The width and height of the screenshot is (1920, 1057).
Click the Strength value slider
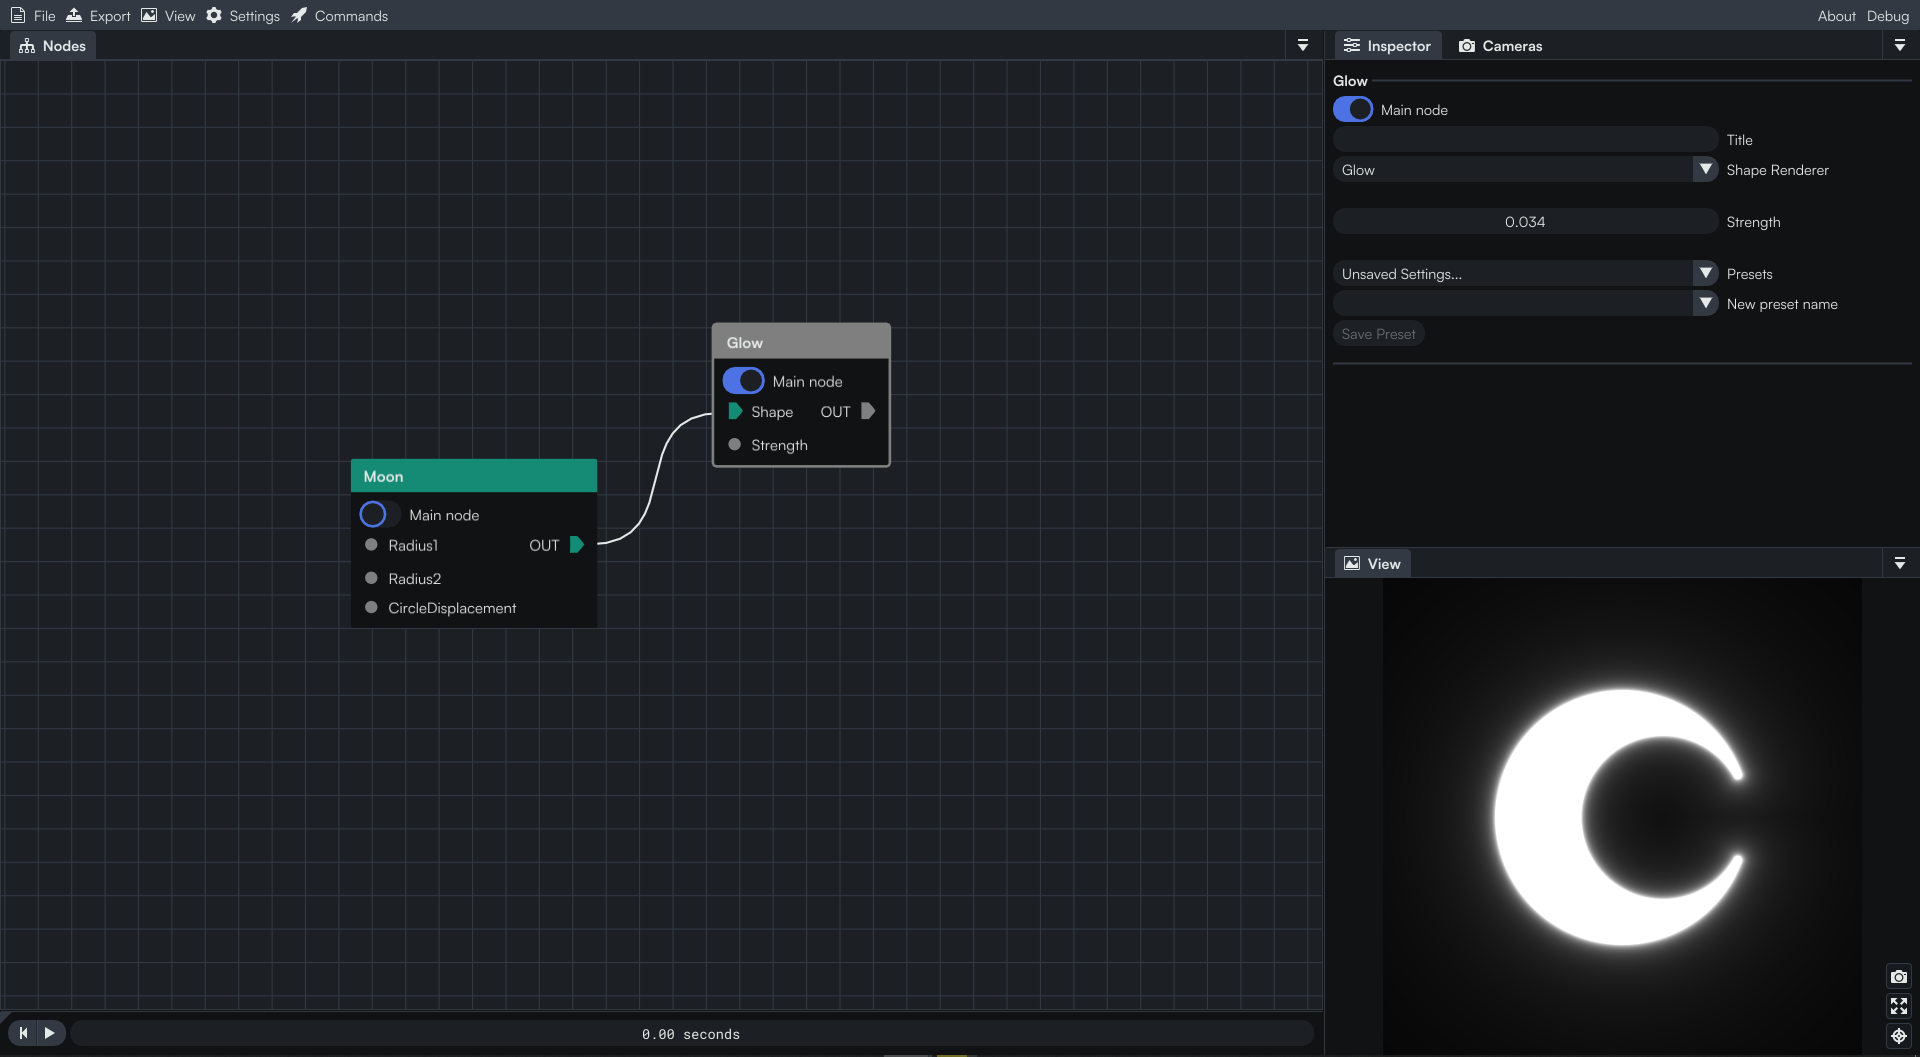point(1525,222)
